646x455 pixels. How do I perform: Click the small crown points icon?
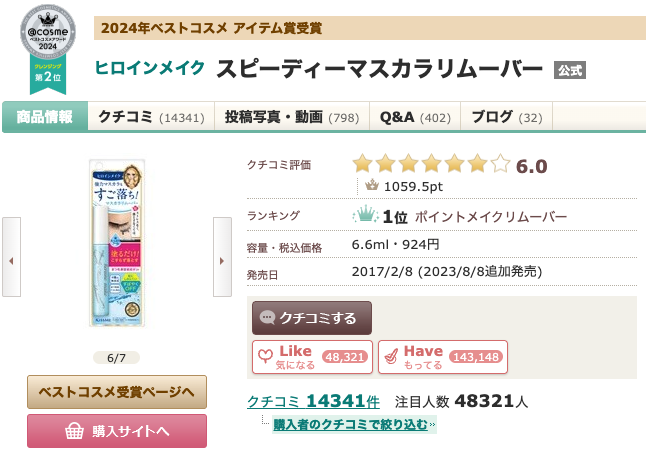[372, 185]
